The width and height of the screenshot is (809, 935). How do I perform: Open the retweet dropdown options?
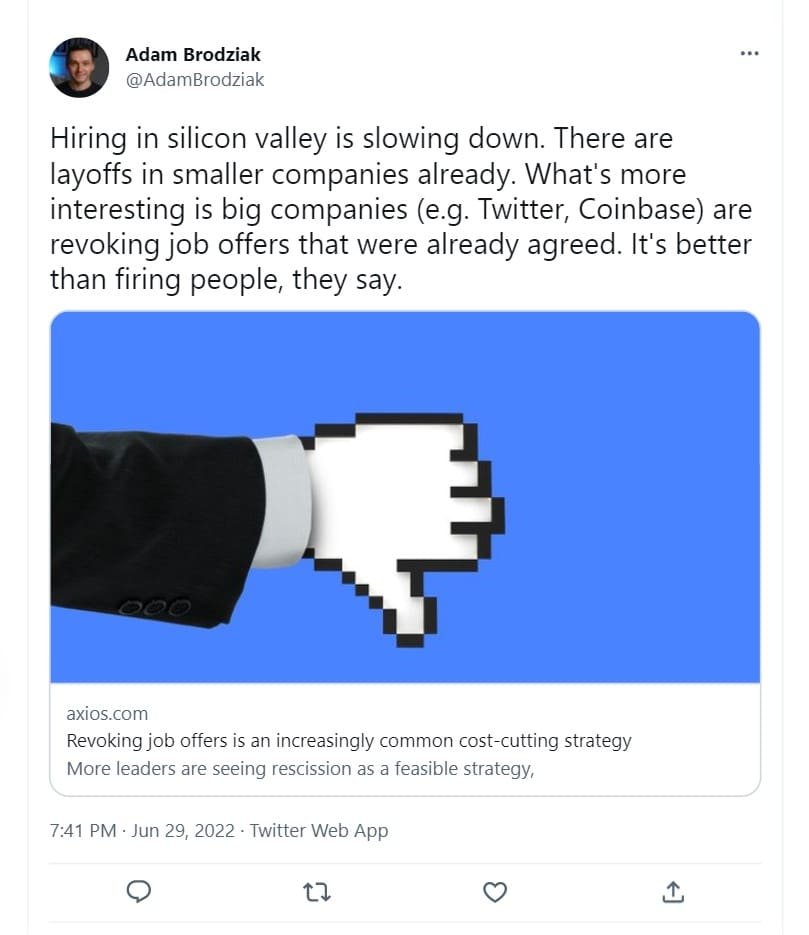(x=316, y=891)
